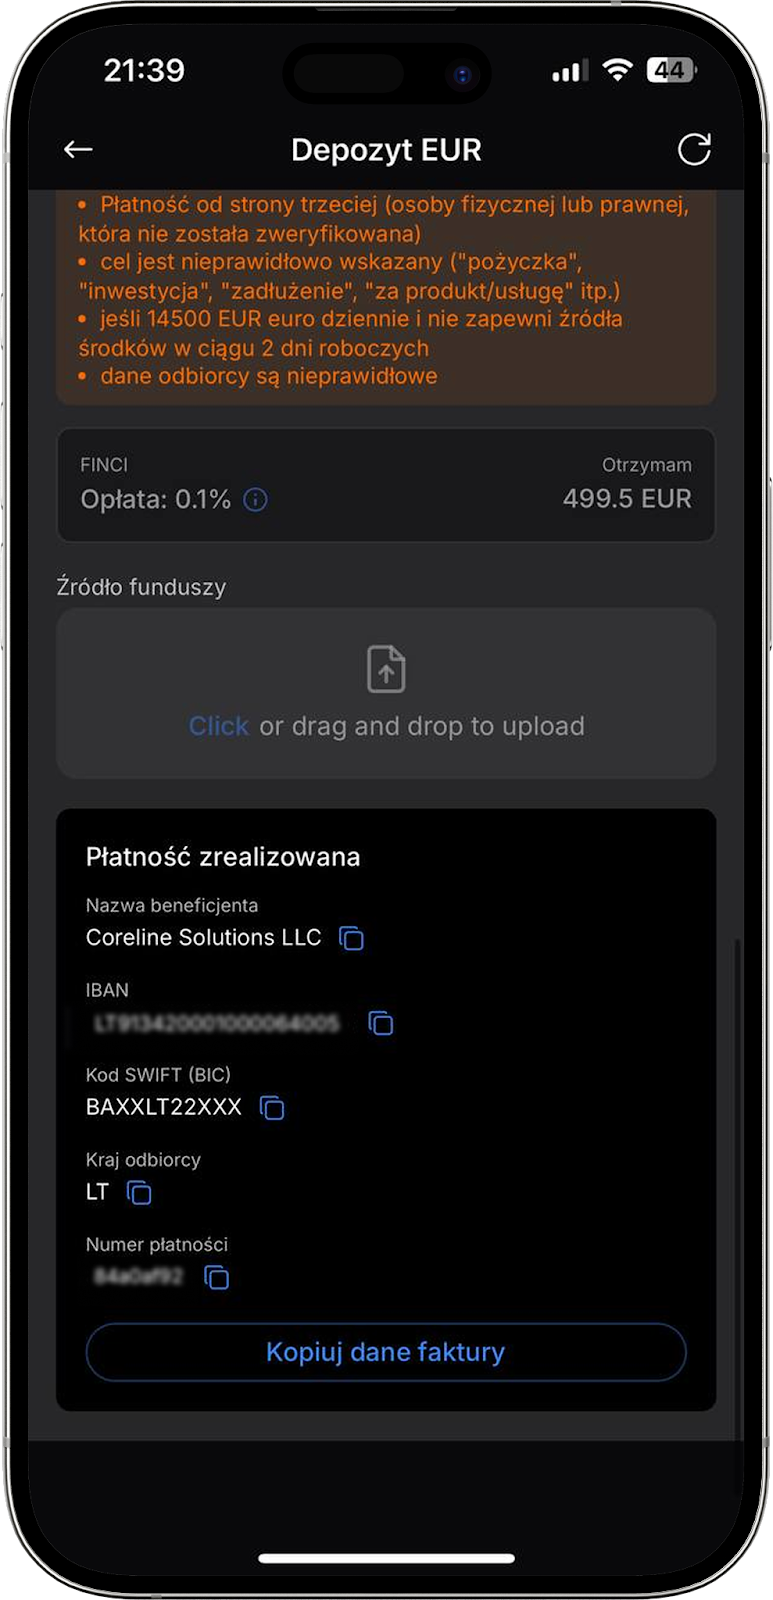Tap the back arrow icon
773x1600 pixels.
(78, 150)
